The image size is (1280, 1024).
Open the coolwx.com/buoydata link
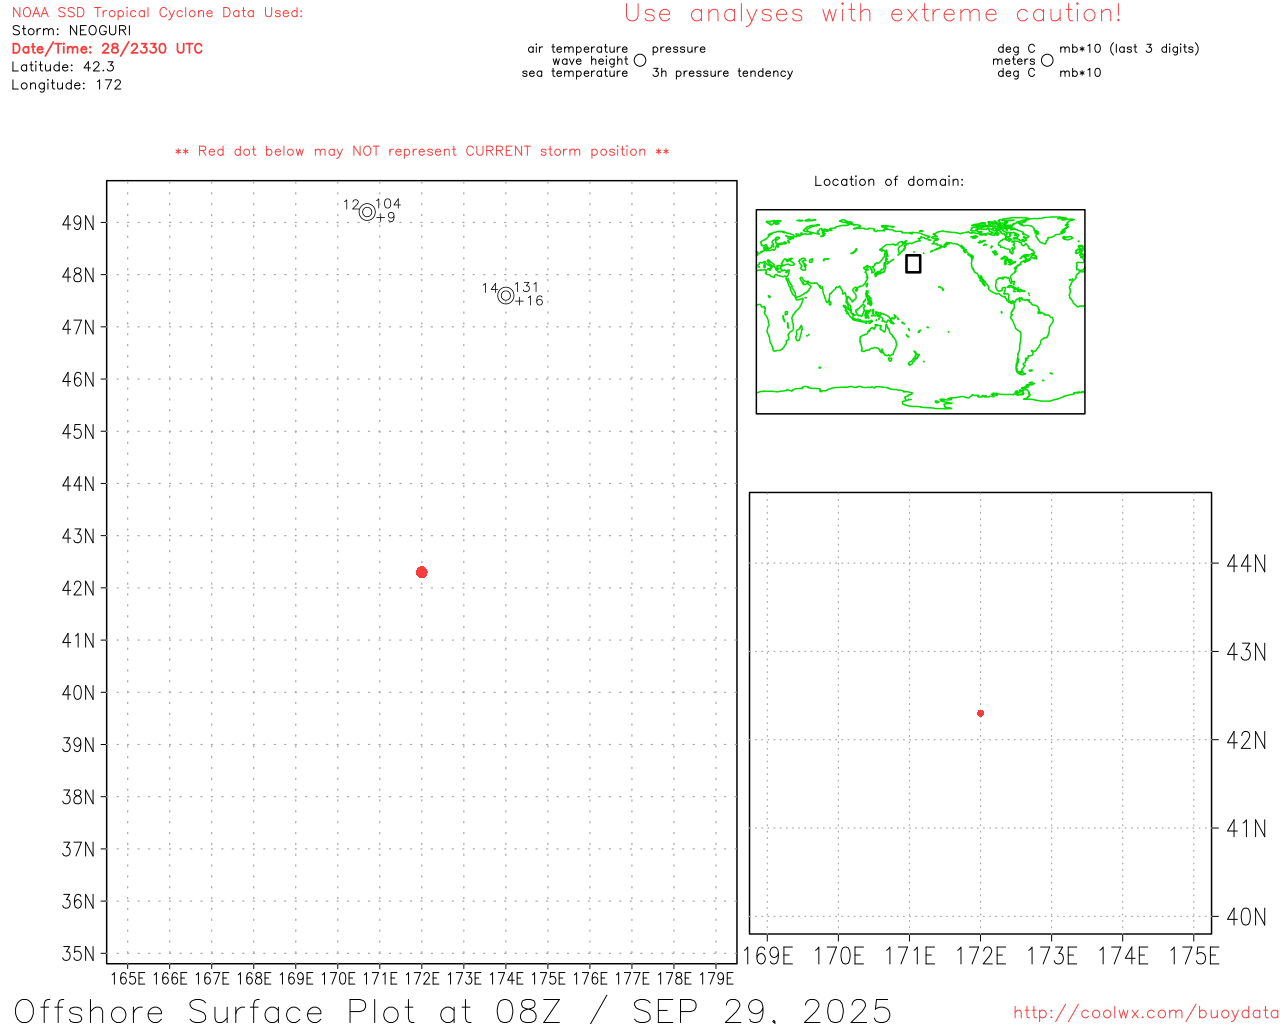point(1146,1013)
